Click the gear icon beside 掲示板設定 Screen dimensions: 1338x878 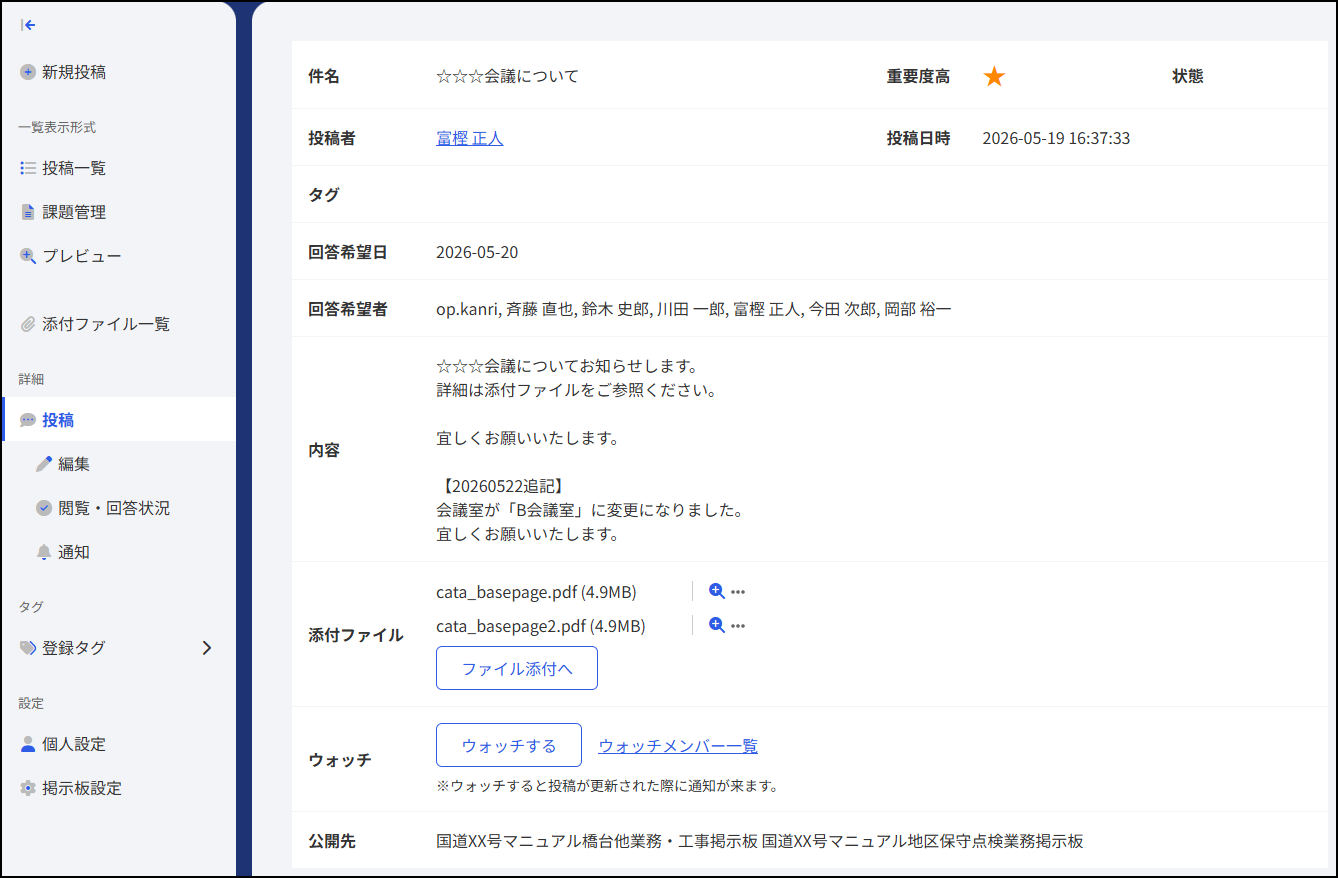28,788
